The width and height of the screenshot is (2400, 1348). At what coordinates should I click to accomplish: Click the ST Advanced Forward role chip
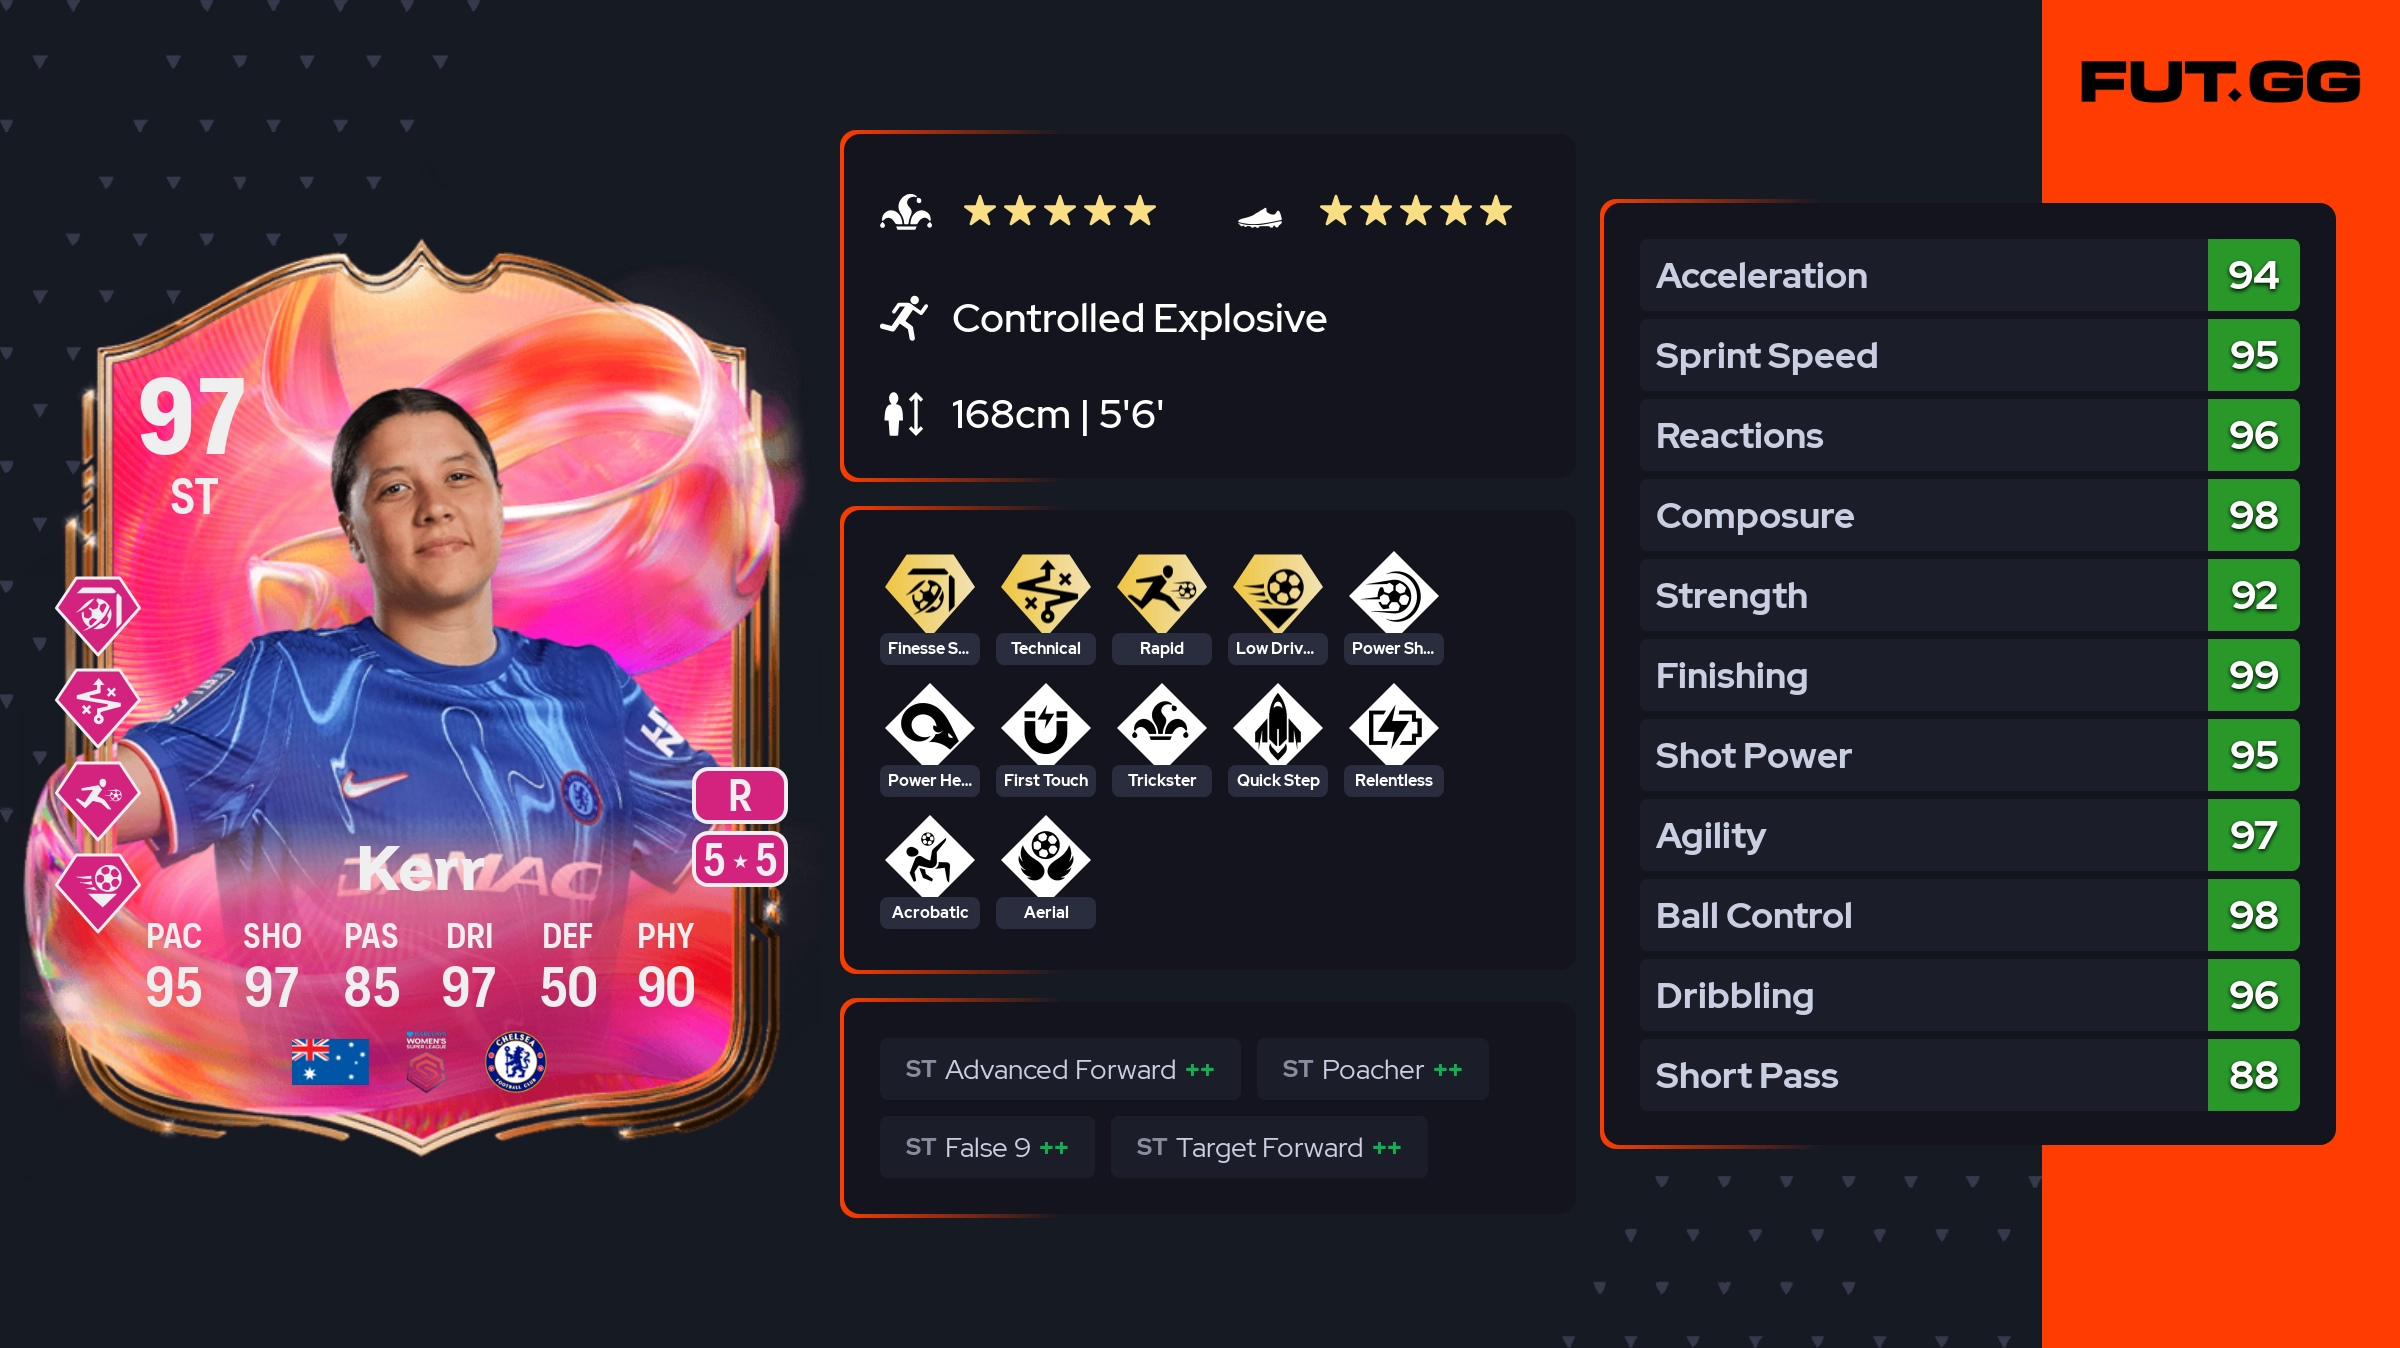pyautogui.click(x=1060, y=1069)
